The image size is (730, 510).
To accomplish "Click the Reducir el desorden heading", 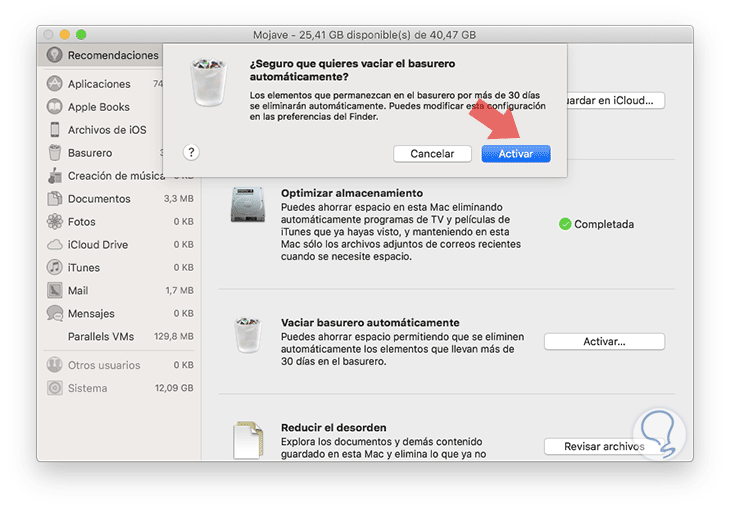I will click(333, 427).
